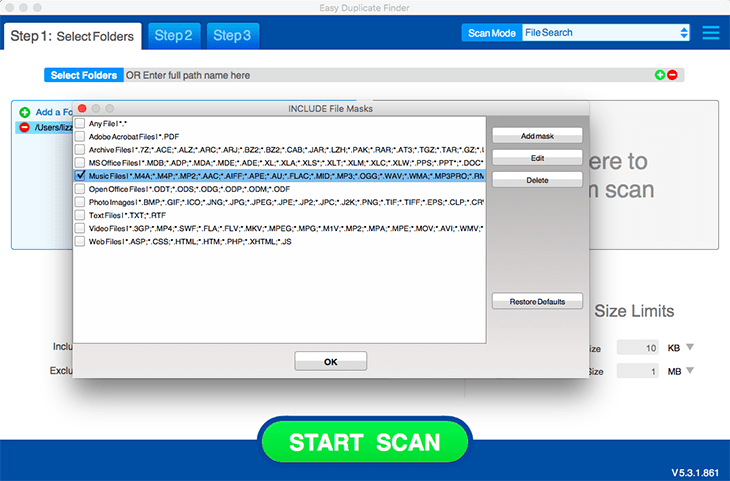
Task: Click the red minus icon in path bar
Action: [672, 75]
